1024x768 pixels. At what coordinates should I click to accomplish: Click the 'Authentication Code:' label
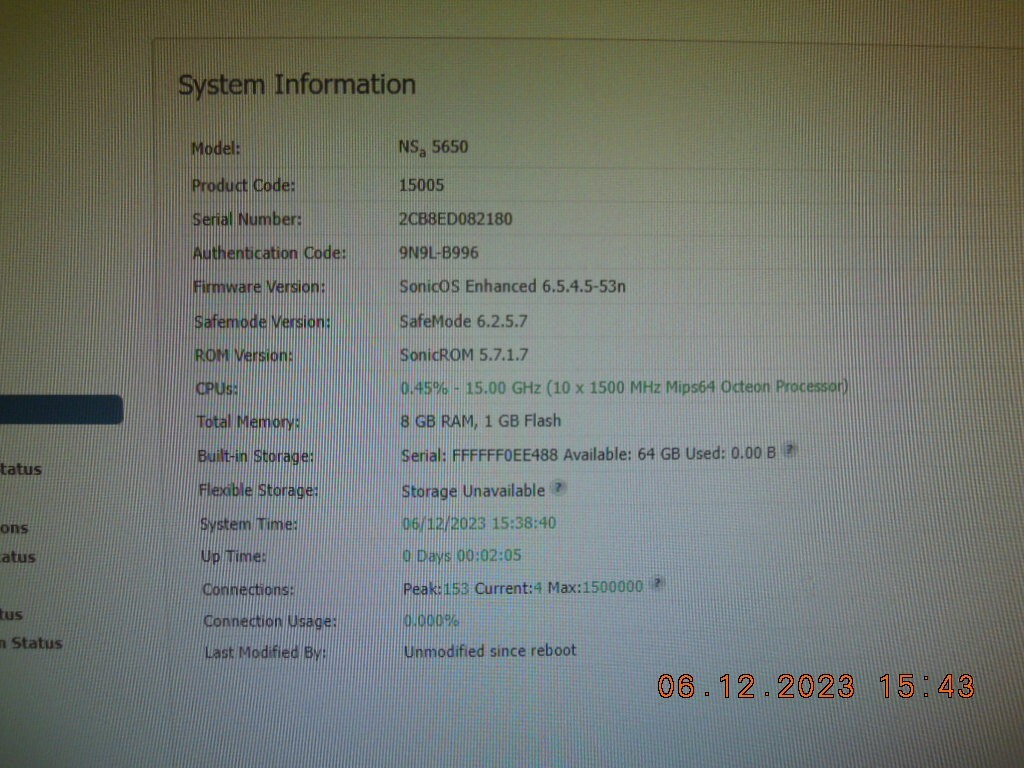coord(269,253)
